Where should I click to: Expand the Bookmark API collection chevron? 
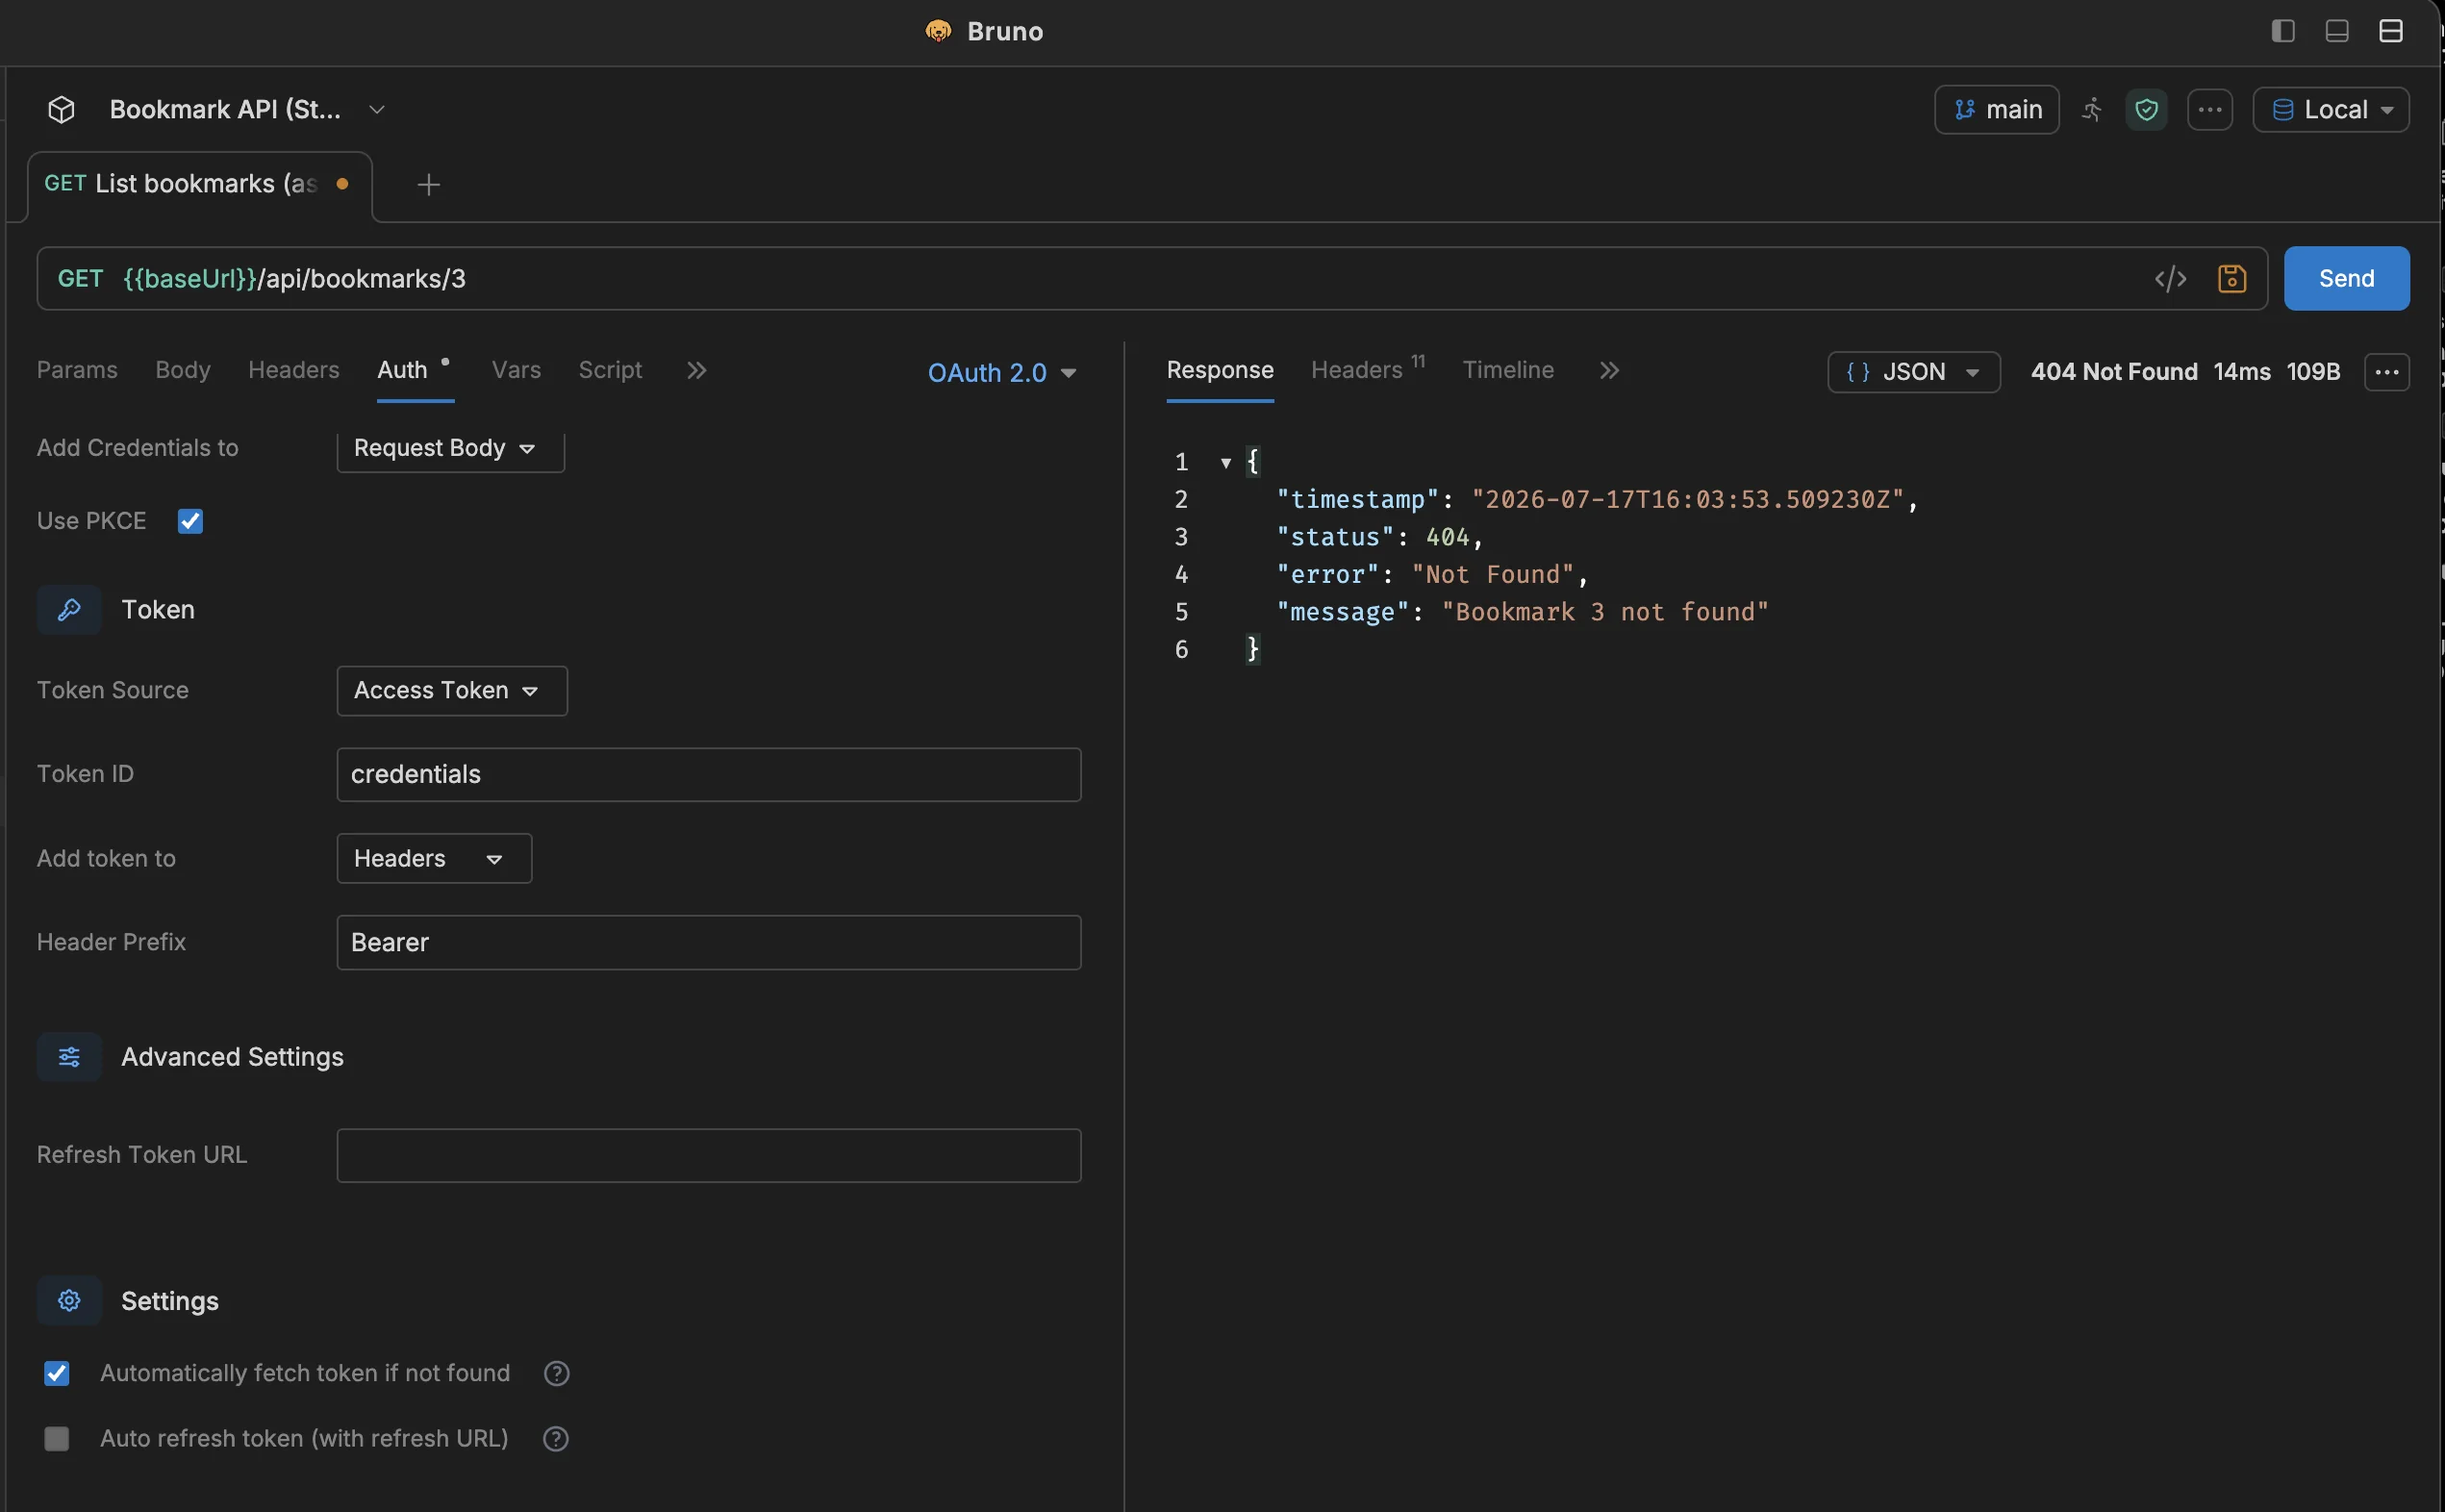click(377, 109)
